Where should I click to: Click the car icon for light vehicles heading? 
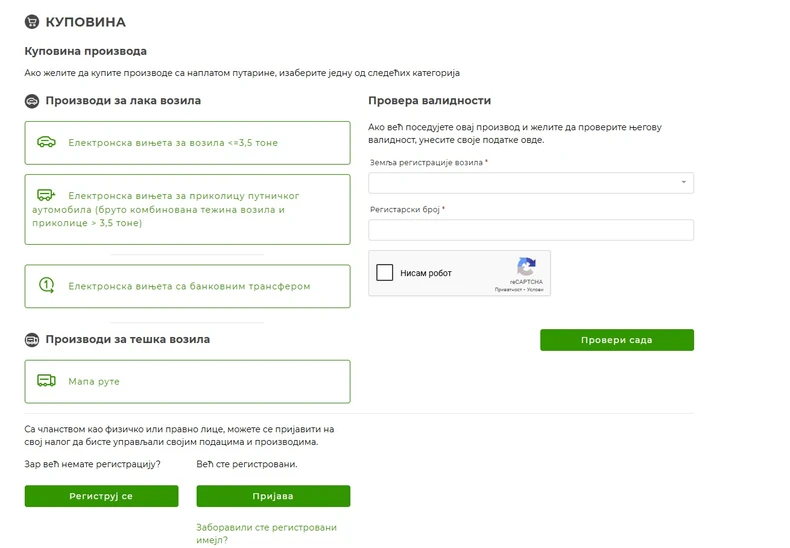pyautogui.click(x=32, y=101)
